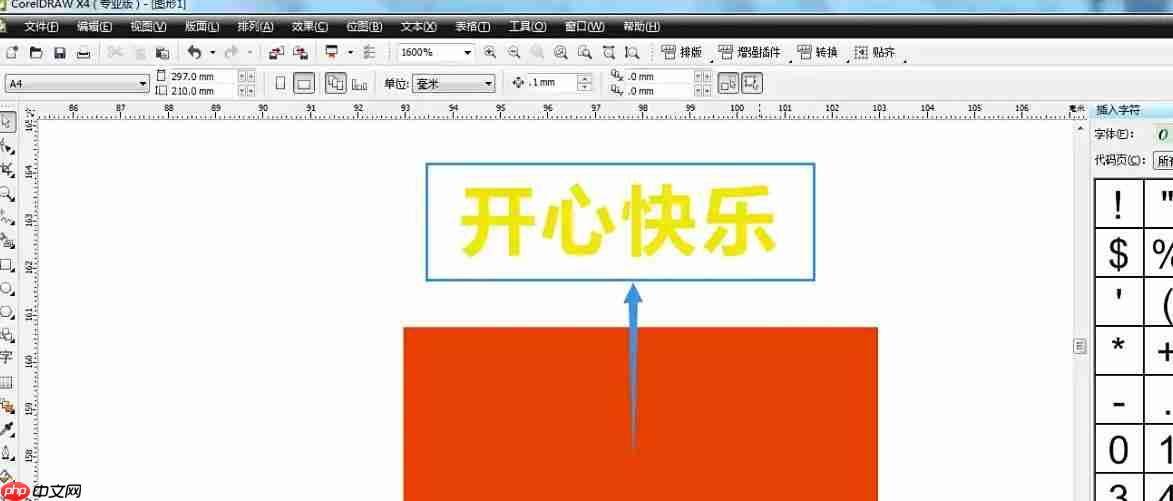Select the yellow 开心快乐 text on canvas
Image resolution: width=1173 pixels, height=501 pixels.
tap(617, 222)
